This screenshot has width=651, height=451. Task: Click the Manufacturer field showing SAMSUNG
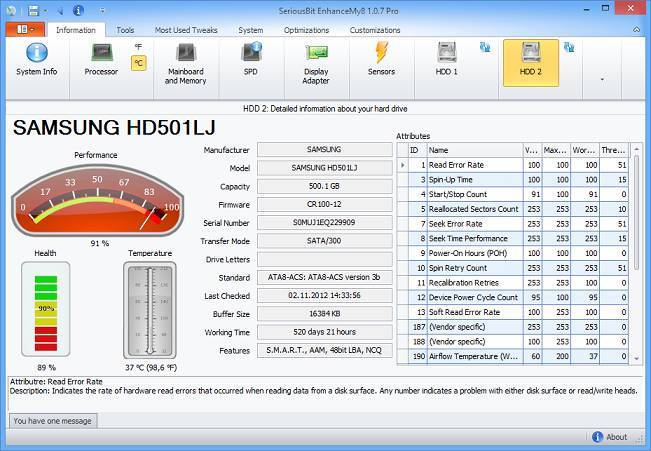tap(325, 150)
